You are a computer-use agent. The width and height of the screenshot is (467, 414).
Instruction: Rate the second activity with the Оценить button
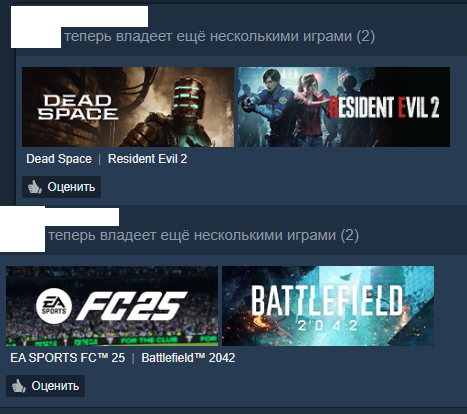click(45, 386)
